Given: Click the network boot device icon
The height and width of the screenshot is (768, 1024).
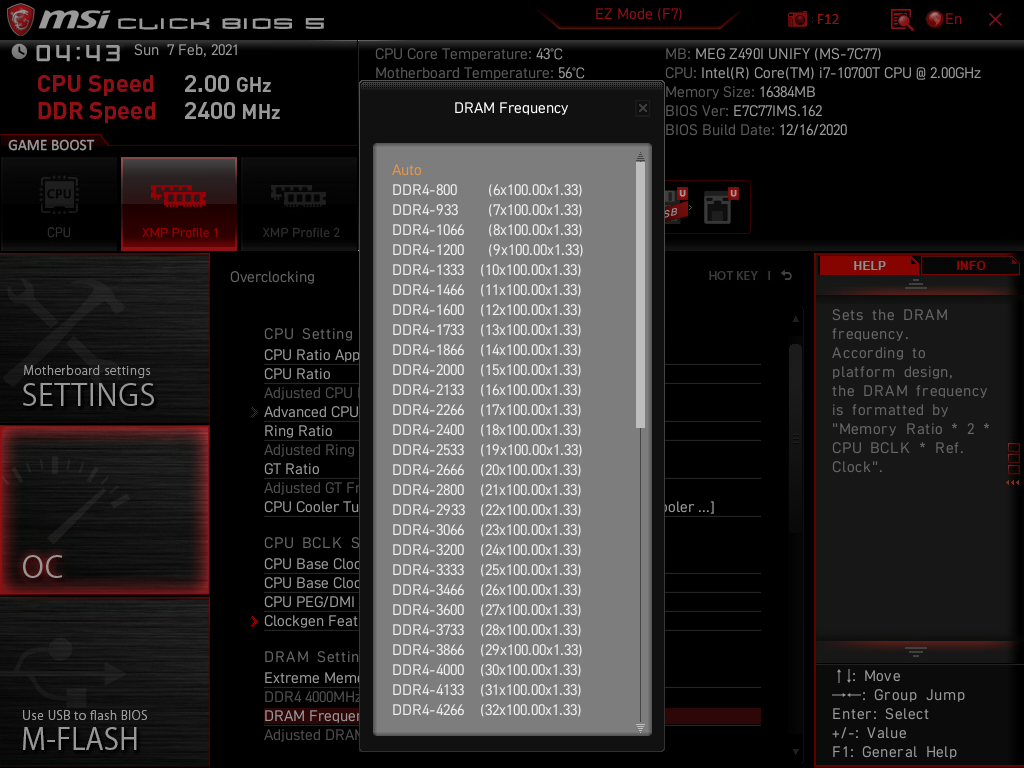Looking at the screenshot, I should (x=719, y=207).
